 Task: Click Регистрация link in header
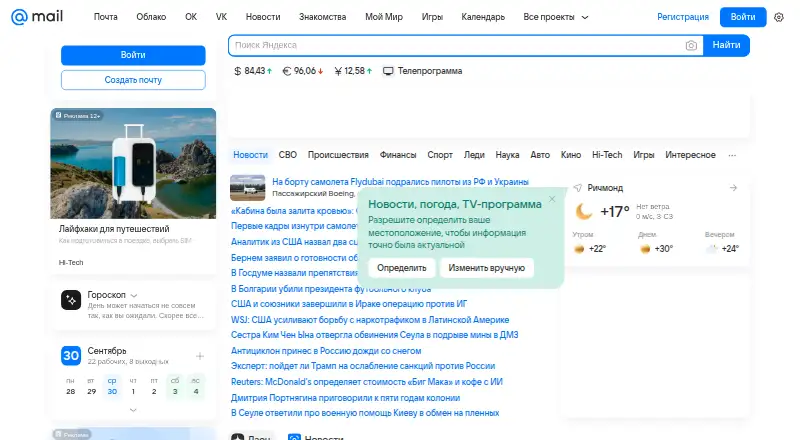click(x=683, y=17)
